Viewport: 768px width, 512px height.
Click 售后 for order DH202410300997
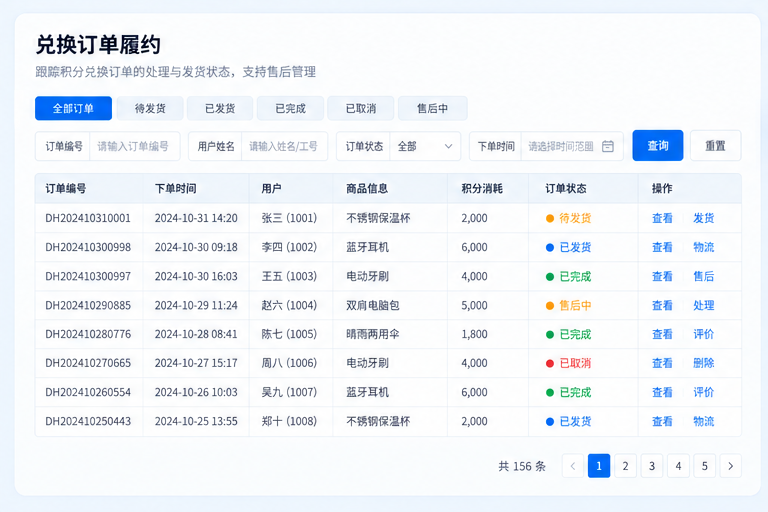point(703,276)
